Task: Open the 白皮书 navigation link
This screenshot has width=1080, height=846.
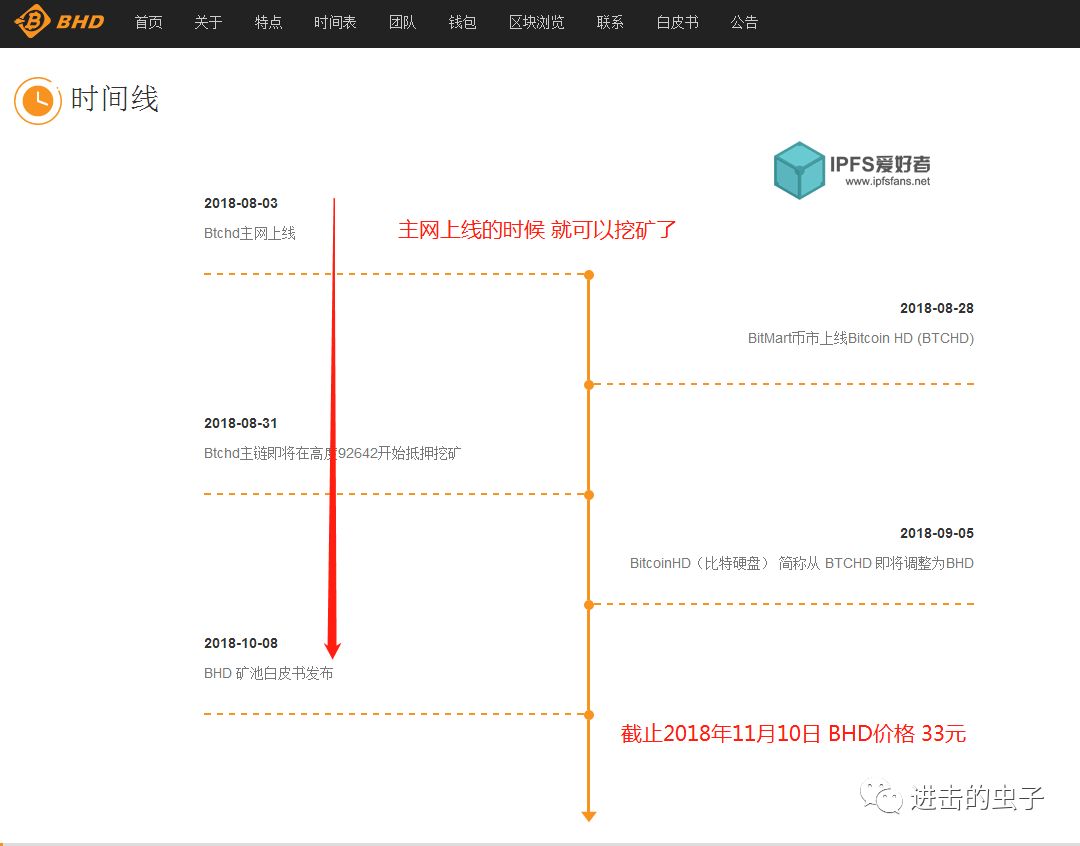Action: (x=677, y=23)
